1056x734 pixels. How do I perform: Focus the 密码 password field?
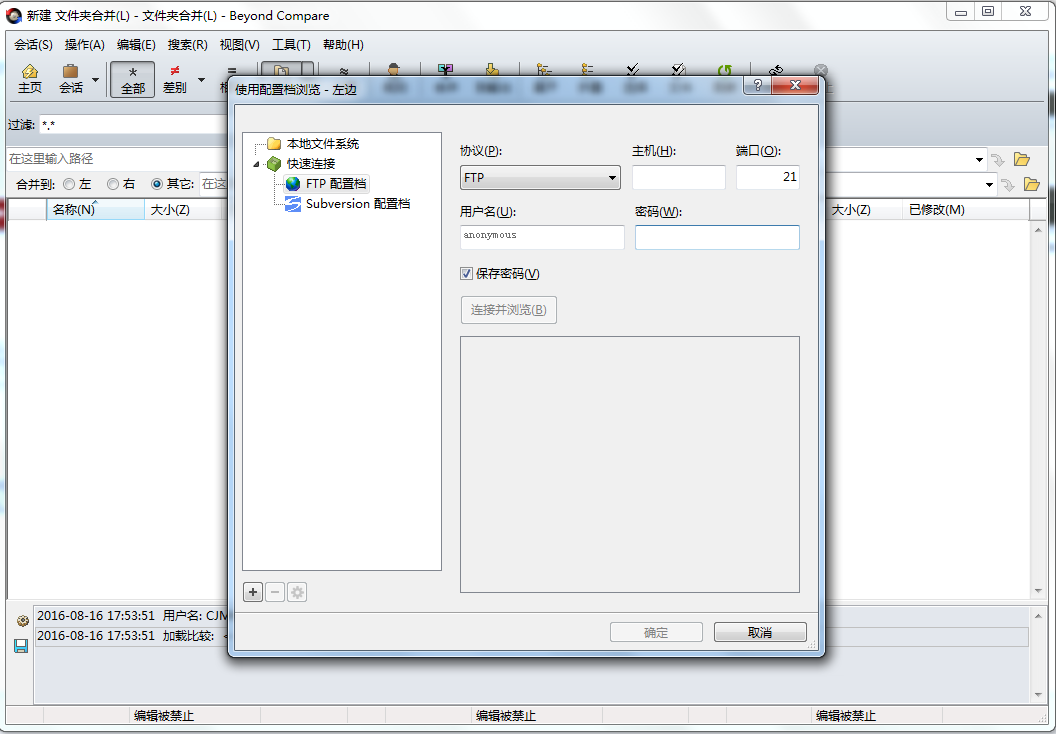click(x=717, y=237)
